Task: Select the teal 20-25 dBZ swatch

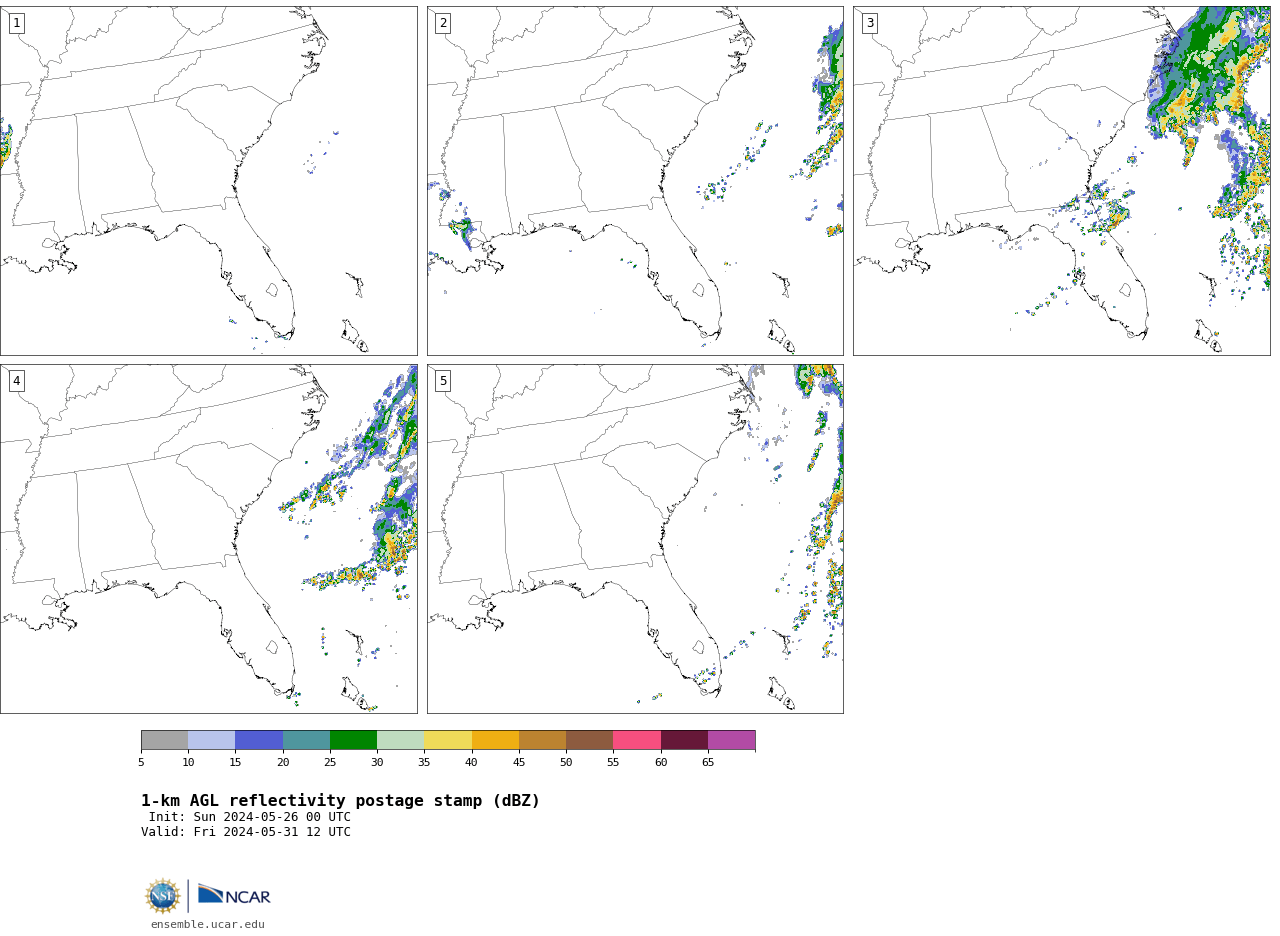Action: coord(306,740)
